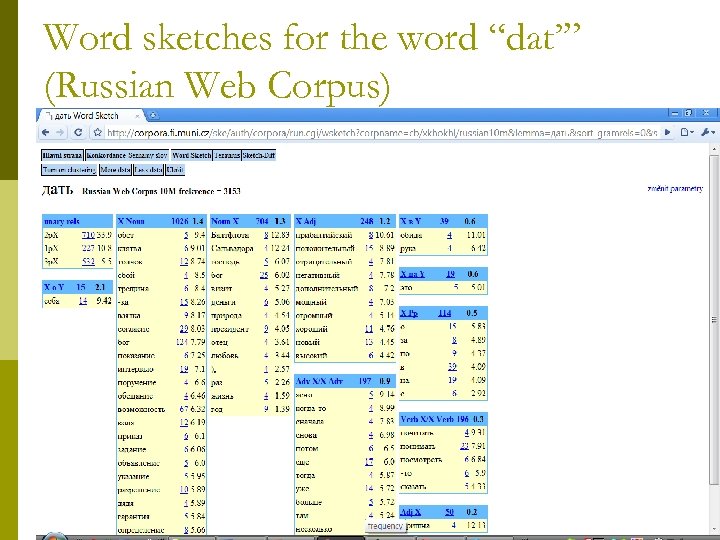Screen dimensions: 720x540
Task: Open the wrench settings menu
Action: [708, 132]
